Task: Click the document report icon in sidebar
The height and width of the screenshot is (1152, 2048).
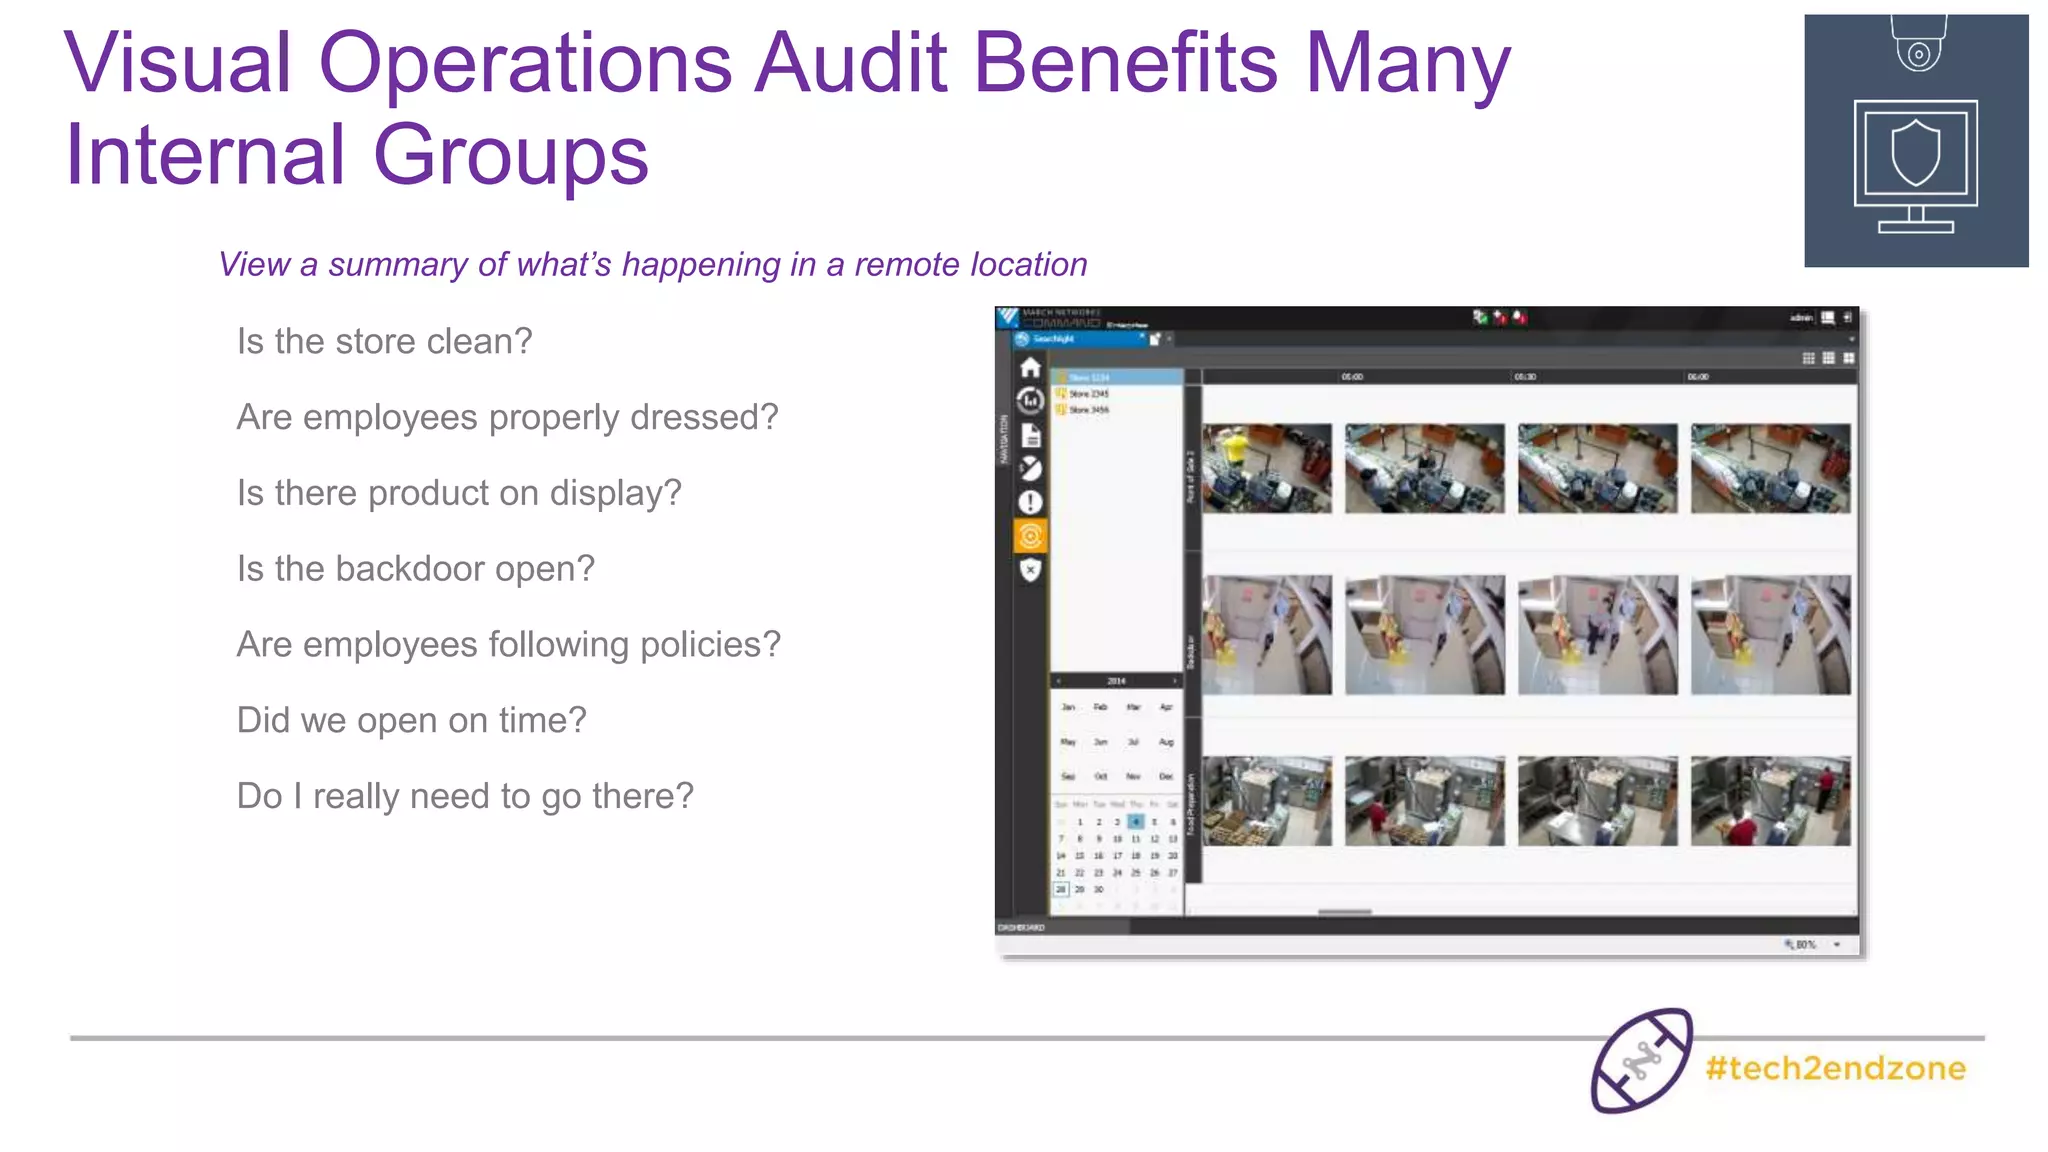Action: click(1031, 435)
